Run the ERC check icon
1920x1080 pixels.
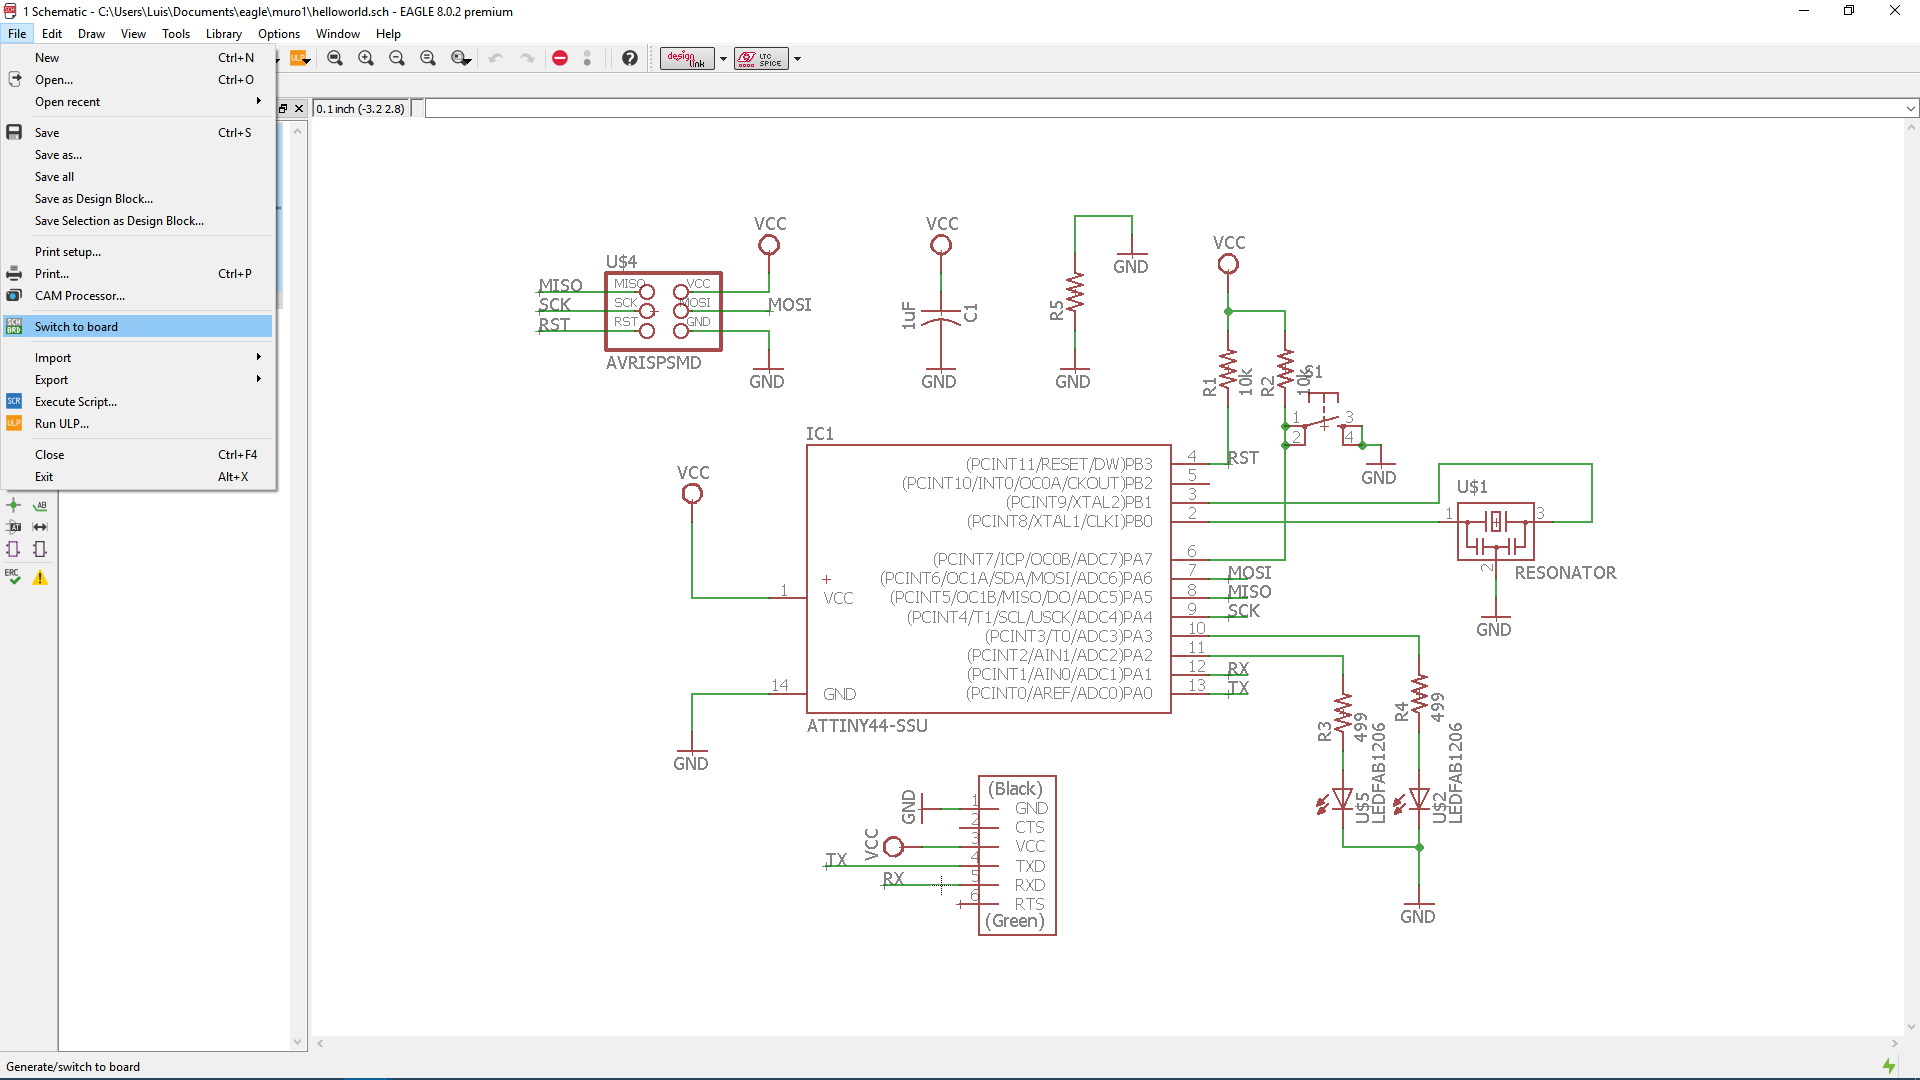14,577
